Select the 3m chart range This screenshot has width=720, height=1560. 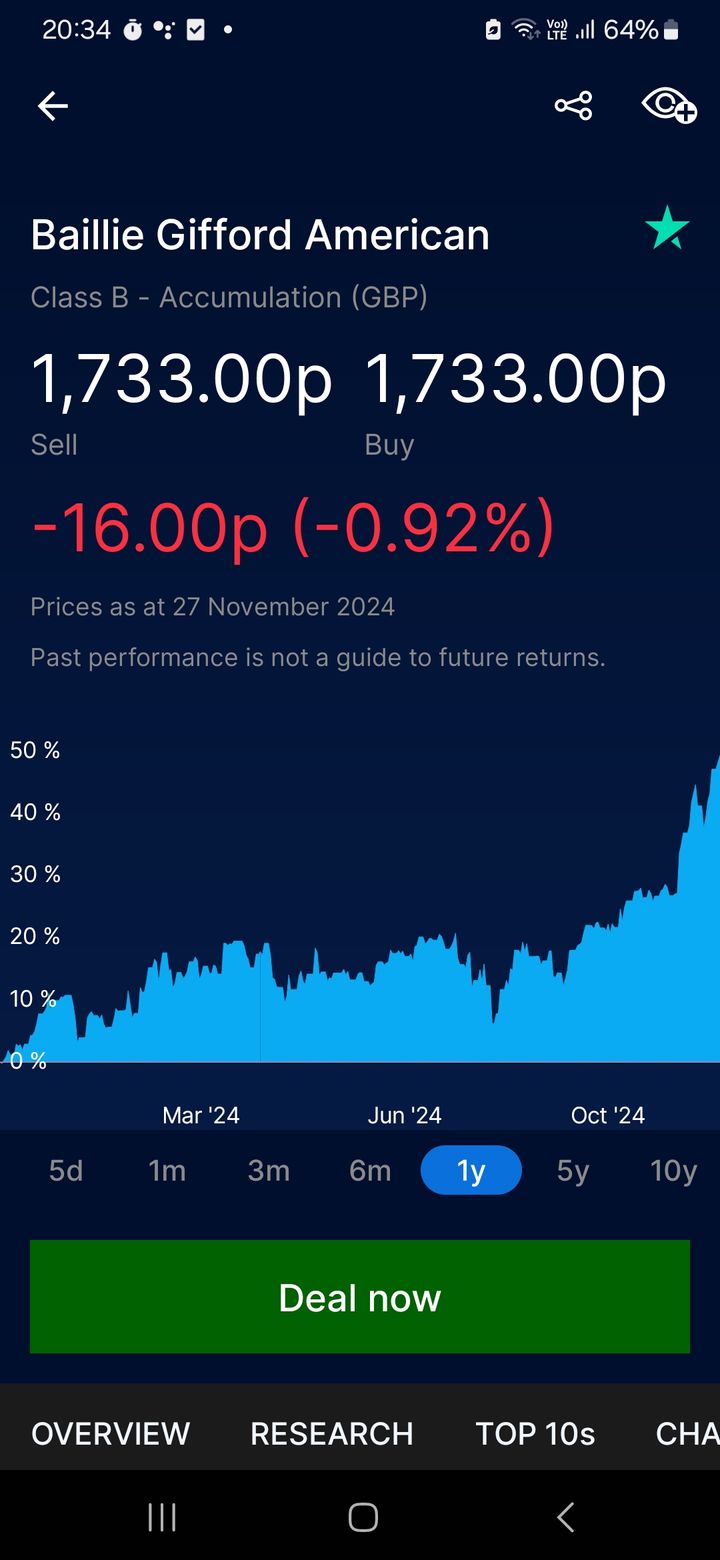coord(269,1170)
